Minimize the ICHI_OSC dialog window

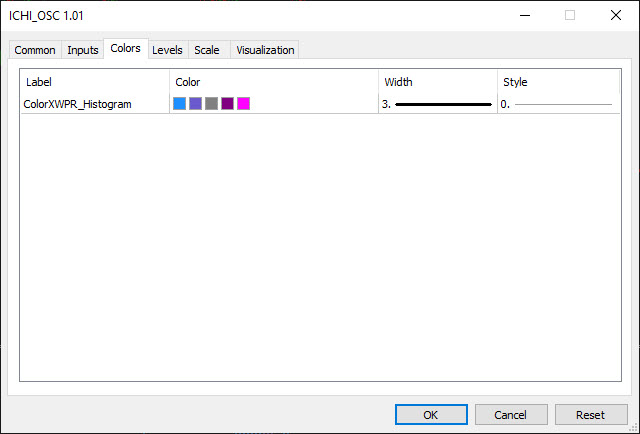[x=524, y=15]
